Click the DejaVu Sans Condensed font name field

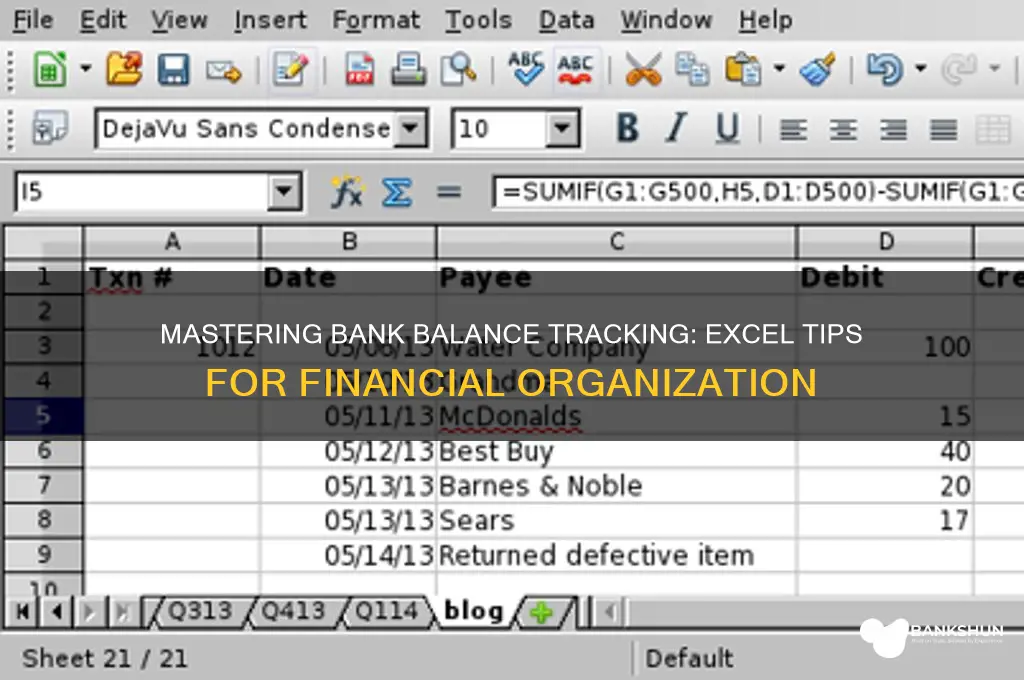(x=247, y=129)
